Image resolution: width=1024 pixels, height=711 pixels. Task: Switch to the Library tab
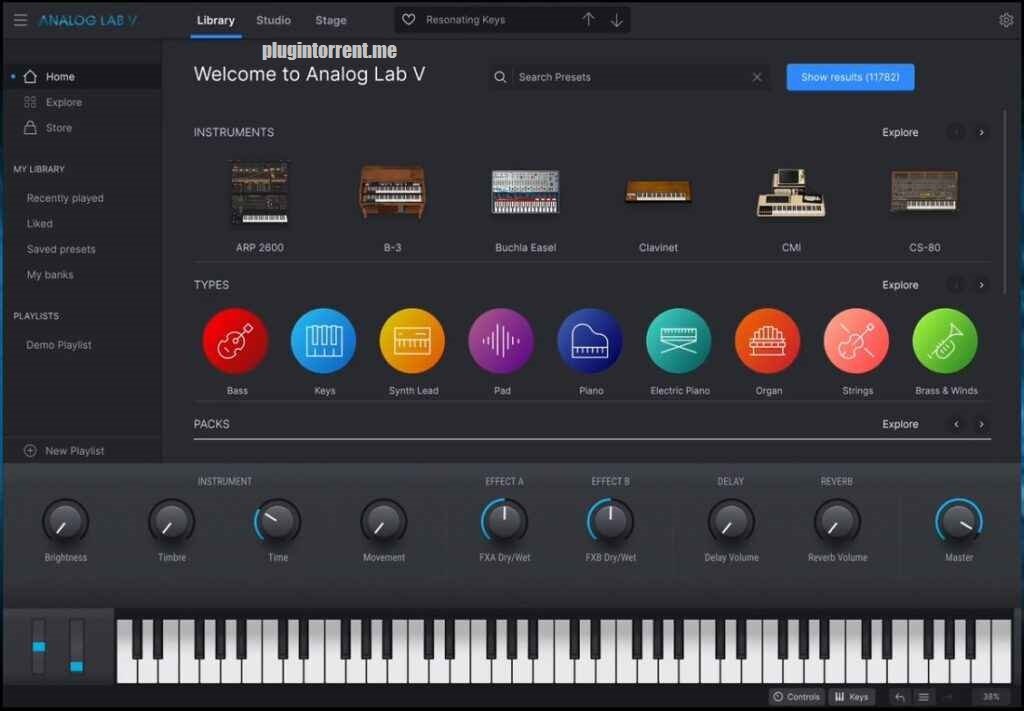[216, 20]
